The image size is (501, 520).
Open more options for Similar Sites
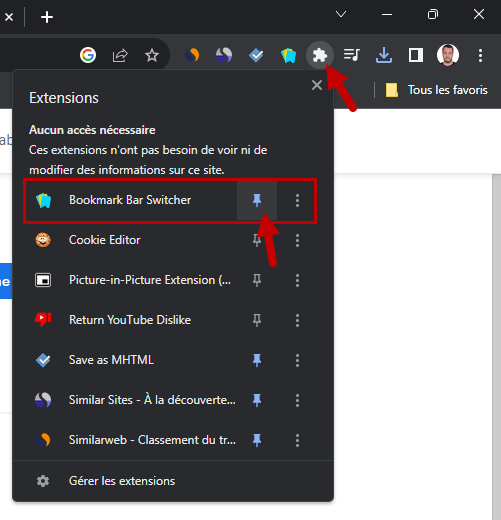[297, 400]
